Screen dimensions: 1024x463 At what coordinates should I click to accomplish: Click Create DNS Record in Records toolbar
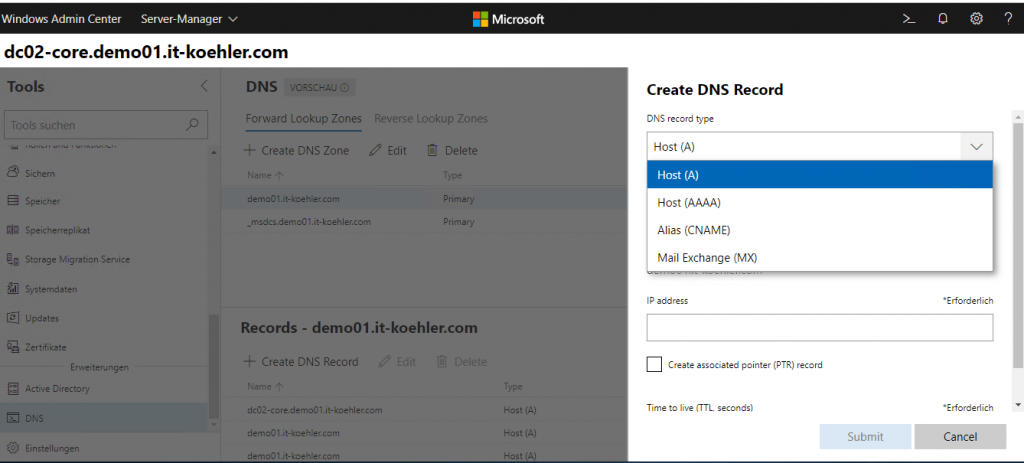(x=300, y=362)
